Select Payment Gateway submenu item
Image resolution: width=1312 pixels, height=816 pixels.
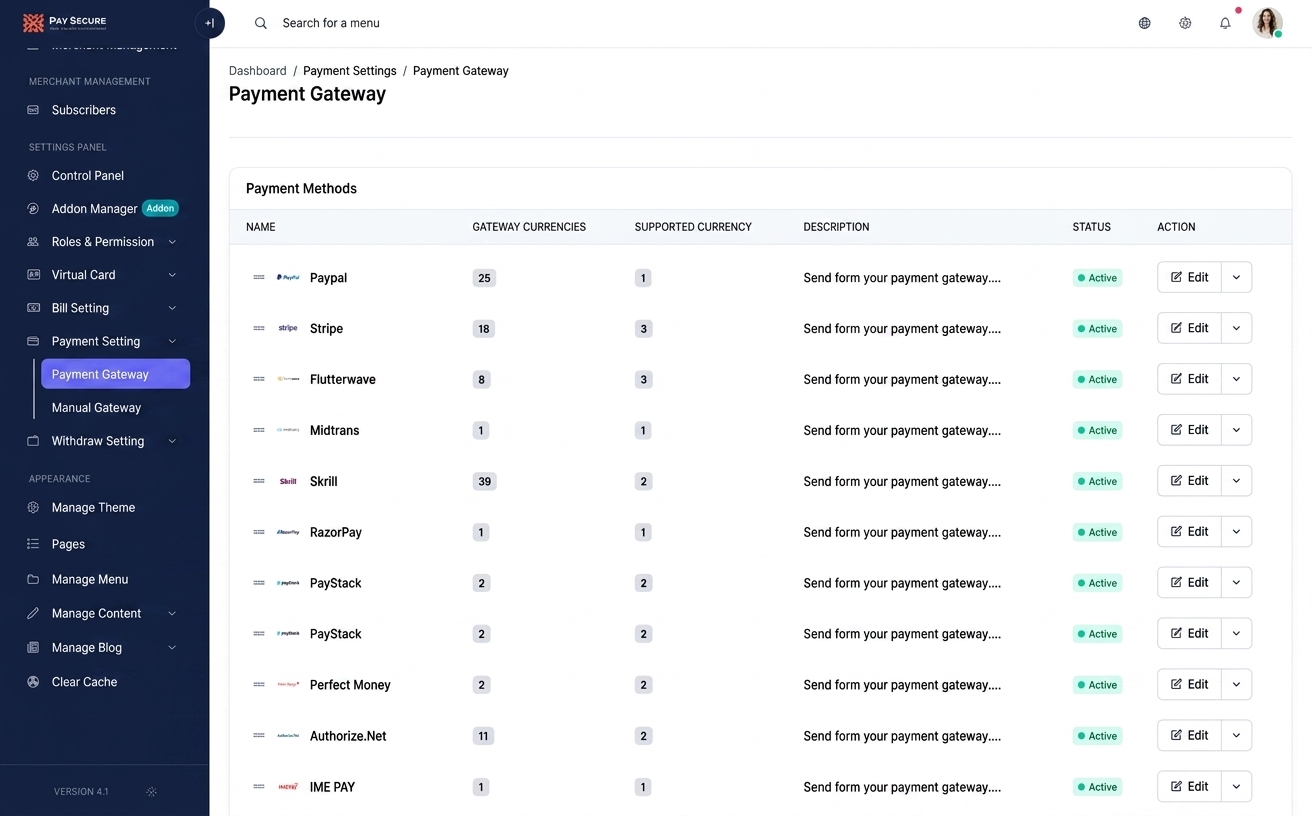[x=115, y=374]
